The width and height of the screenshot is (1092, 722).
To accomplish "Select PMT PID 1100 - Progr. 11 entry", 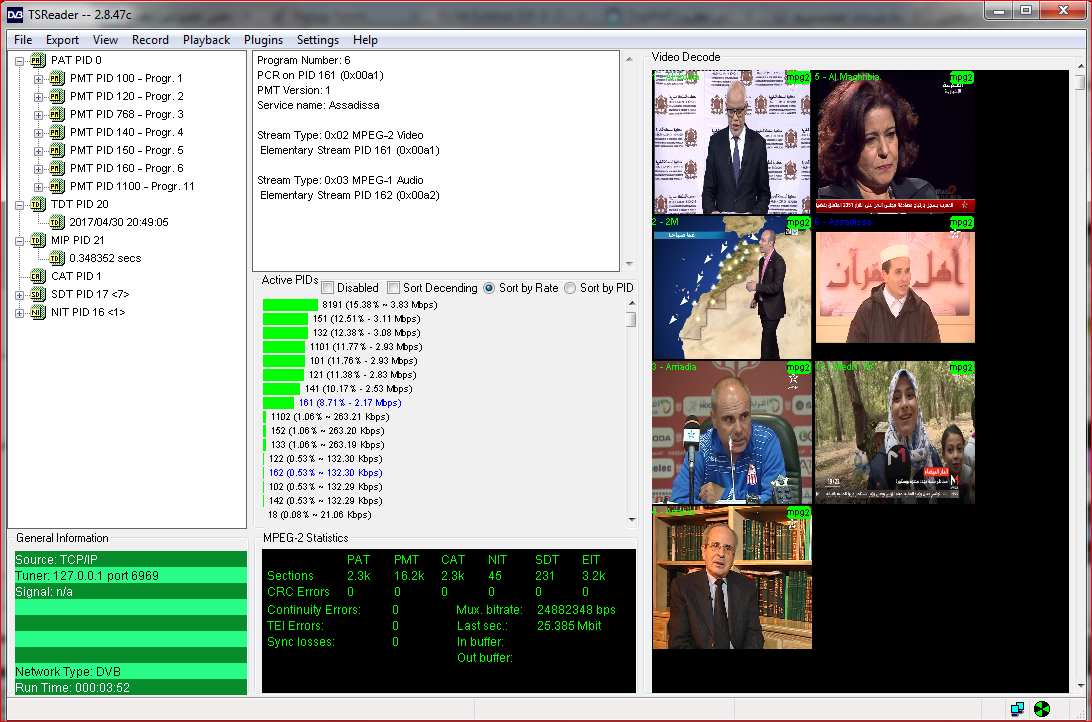I will point(131,186).
